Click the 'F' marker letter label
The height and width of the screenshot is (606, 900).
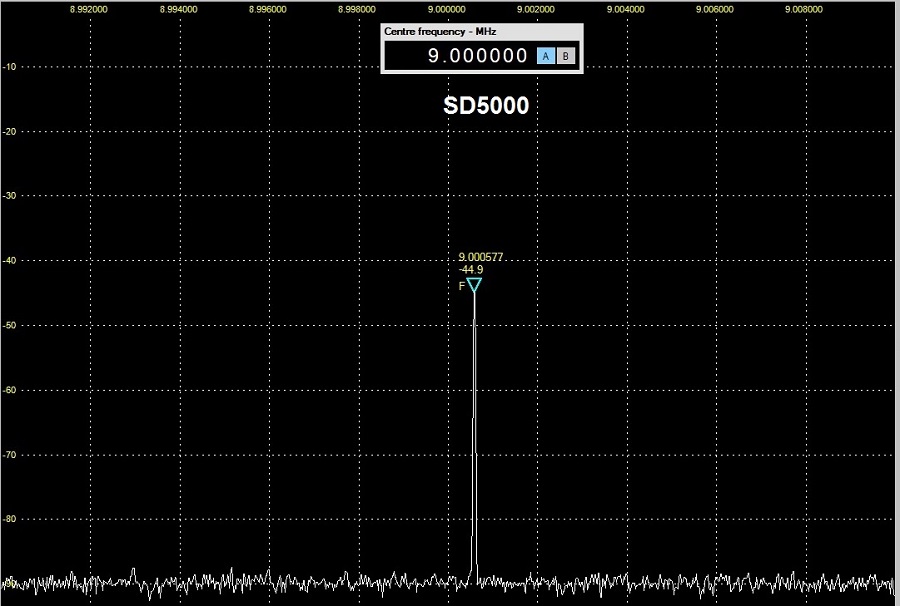462,286
